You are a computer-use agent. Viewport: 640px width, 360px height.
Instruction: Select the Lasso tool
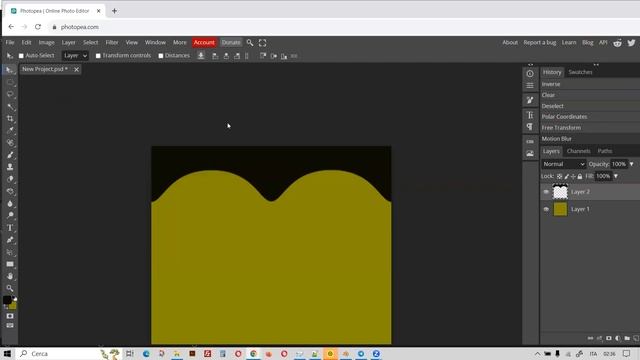(x=10, y=95)
